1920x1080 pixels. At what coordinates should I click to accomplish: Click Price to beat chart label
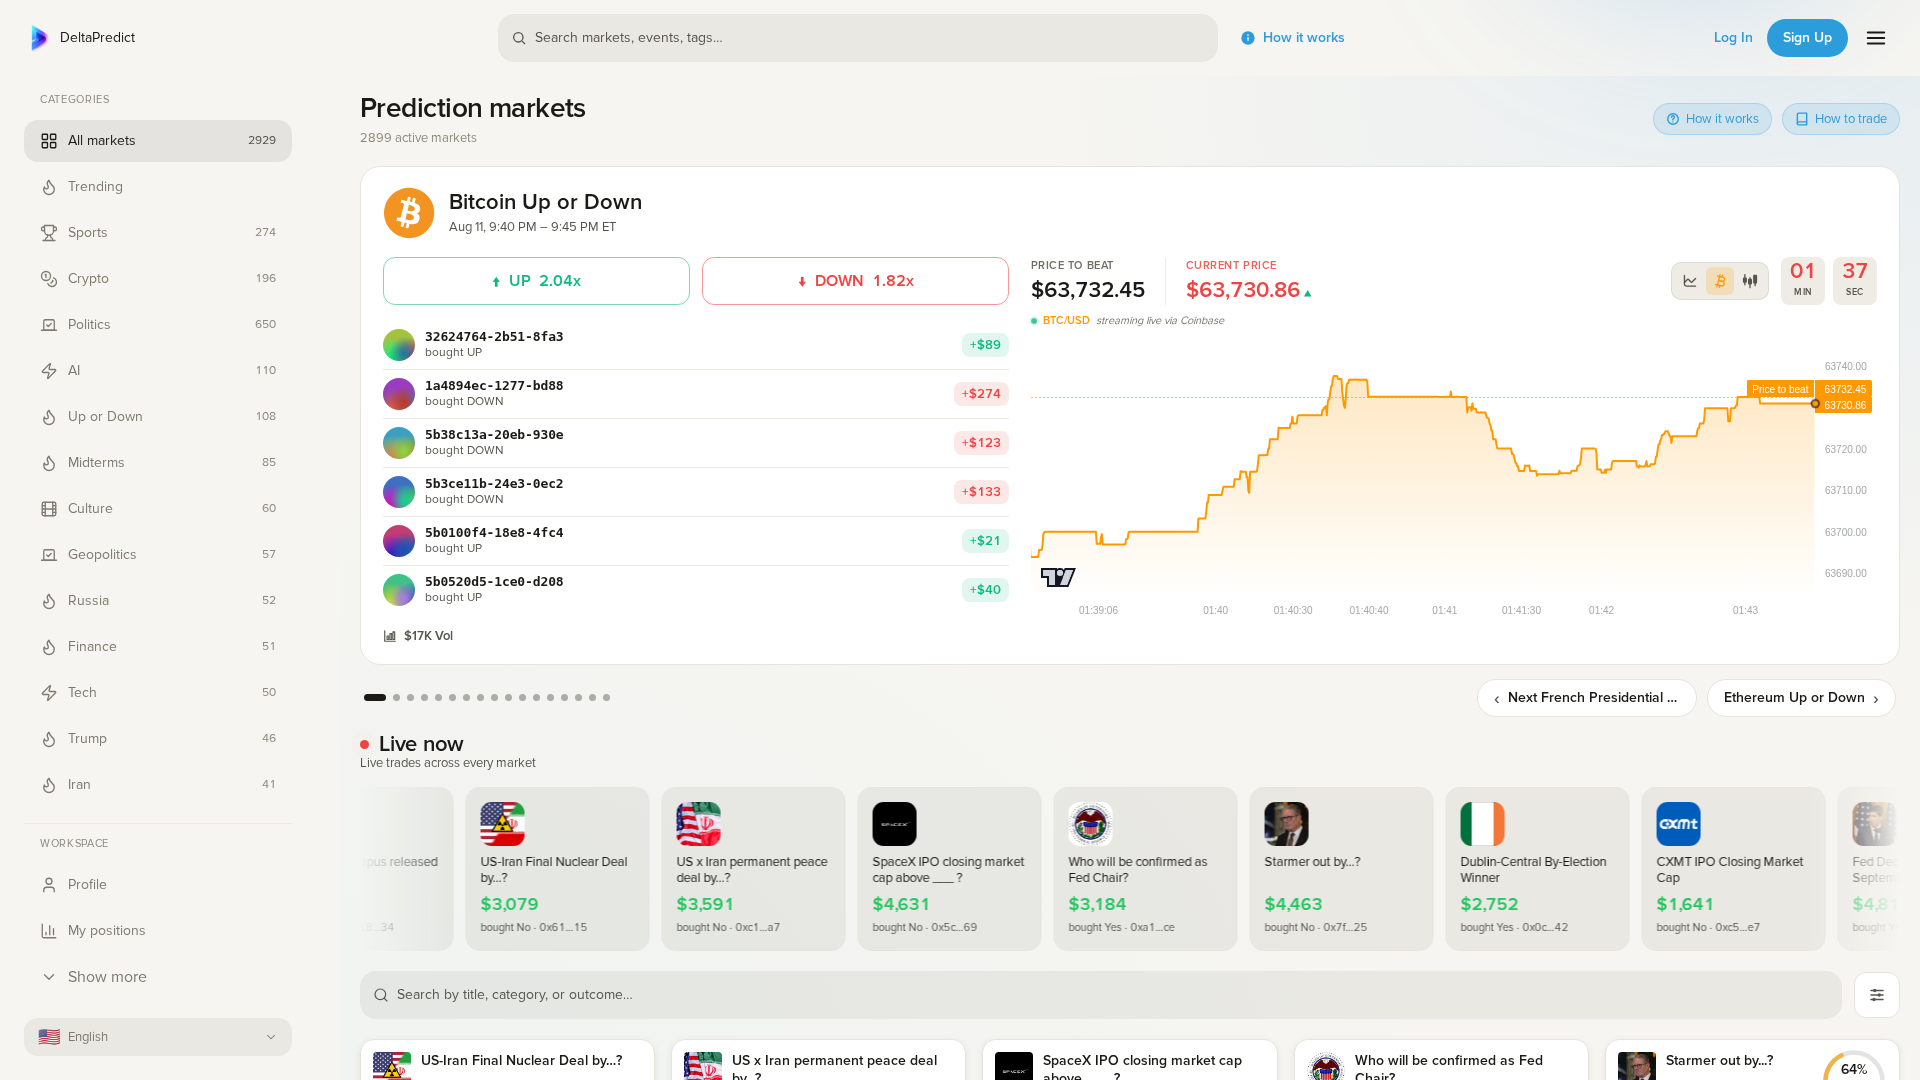pos(1780,389)
